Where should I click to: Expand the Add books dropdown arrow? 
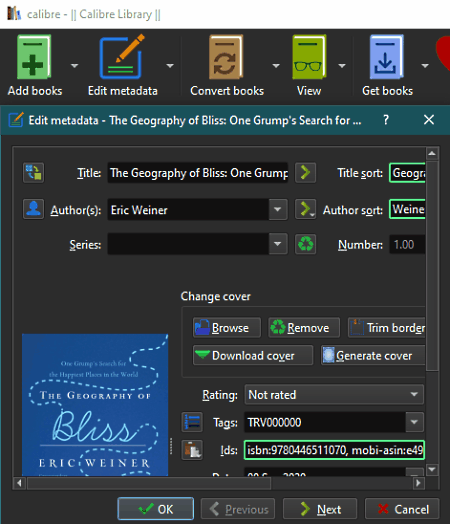pos(74,66)
